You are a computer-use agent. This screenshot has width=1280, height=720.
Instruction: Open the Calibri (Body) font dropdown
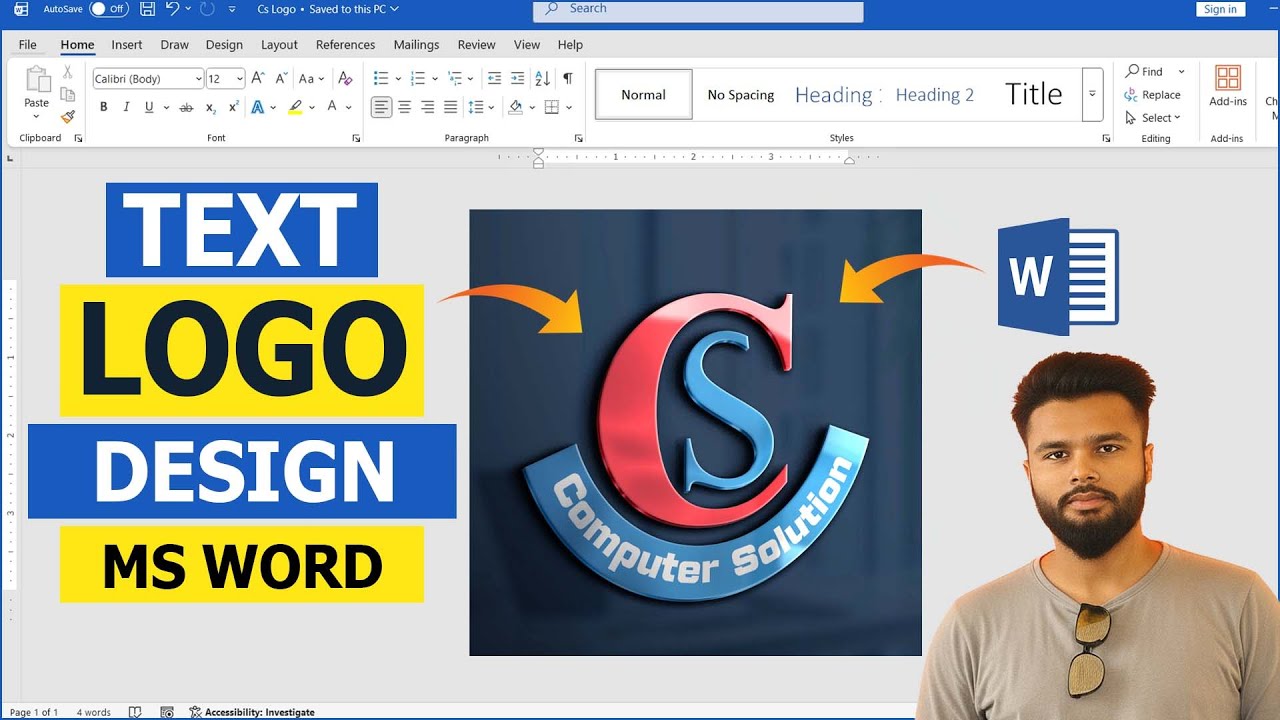tap(148, 79)
